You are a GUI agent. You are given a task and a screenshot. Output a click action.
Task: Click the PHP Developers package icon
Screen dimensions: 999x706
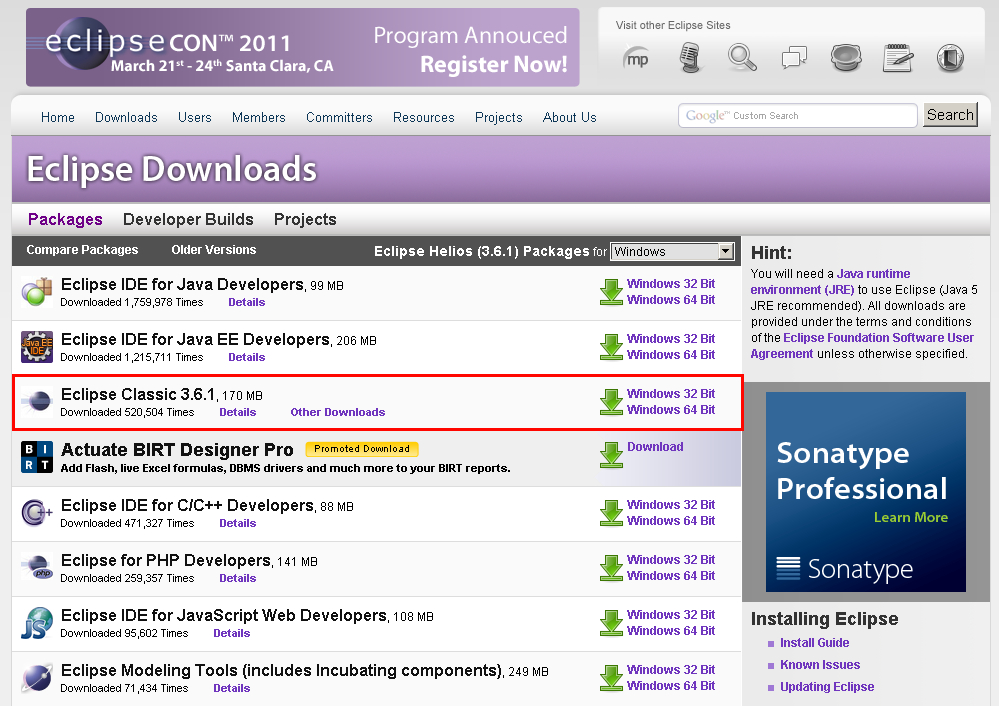(37, 568)
